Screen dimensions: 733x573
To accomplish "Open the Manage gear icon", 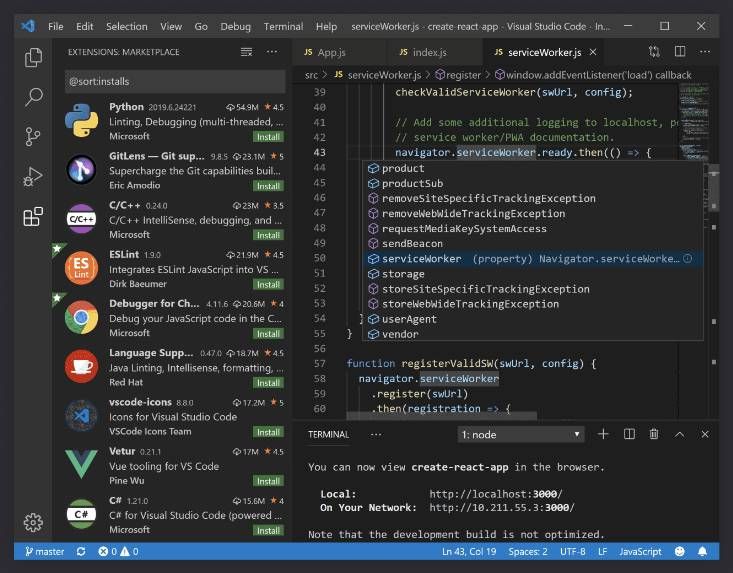I will click(33, 522).
